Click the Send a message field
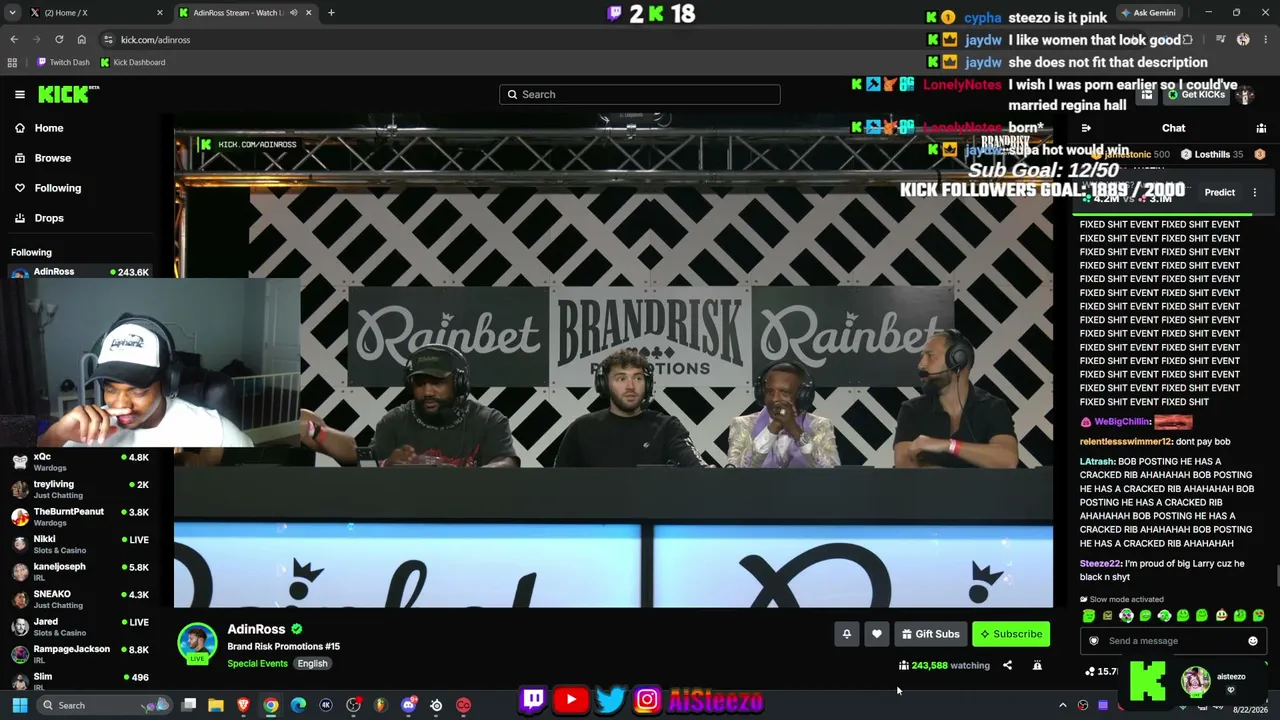 click(x=1173, y=641)
